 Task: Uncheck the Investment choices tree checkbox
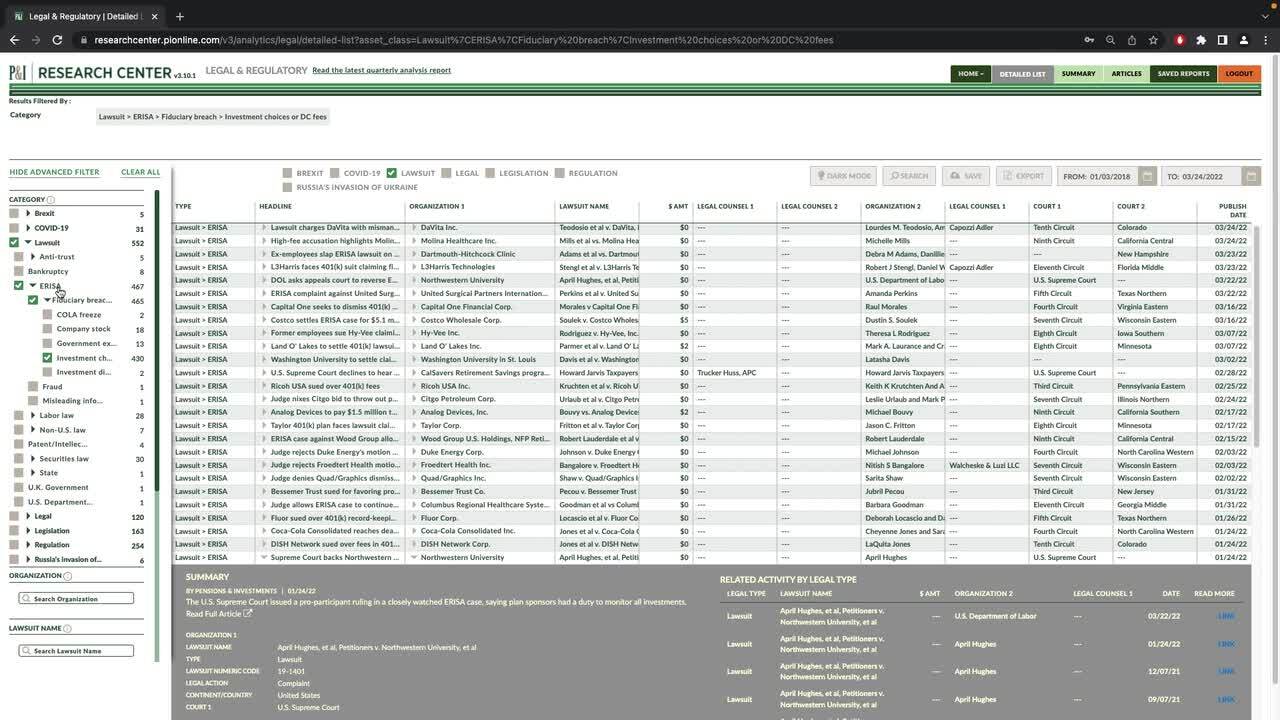[47, 358]
